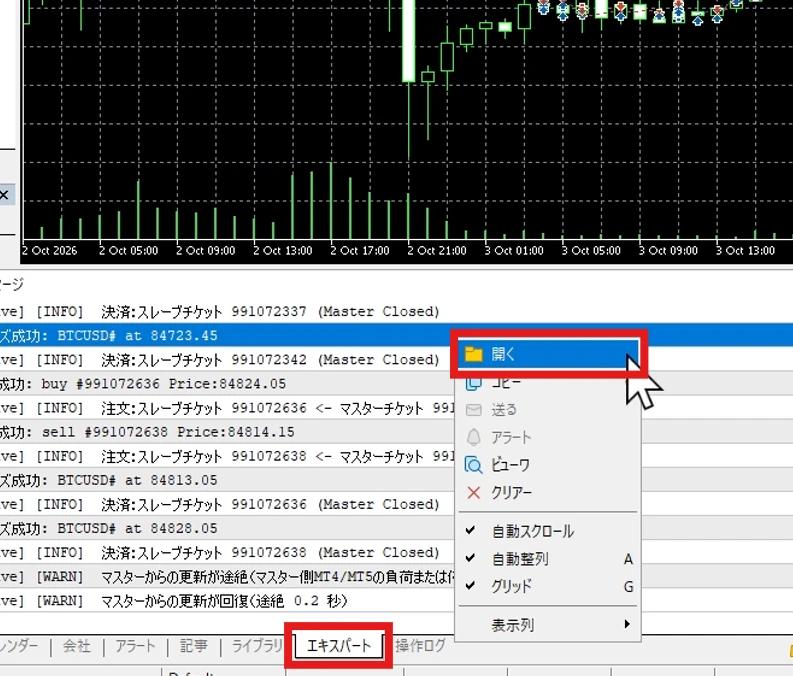
Task: Select log row BTCUSD# at 84813.05
Action: 227,480
